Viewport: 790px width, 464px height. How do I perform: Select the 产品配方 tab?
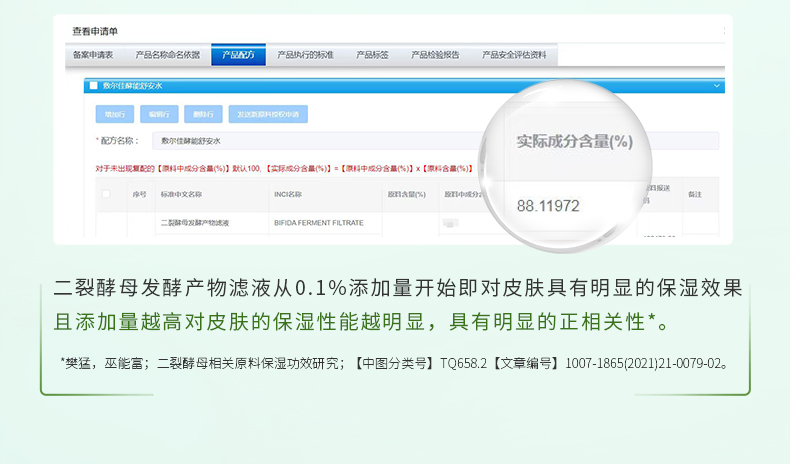point(238,55)
